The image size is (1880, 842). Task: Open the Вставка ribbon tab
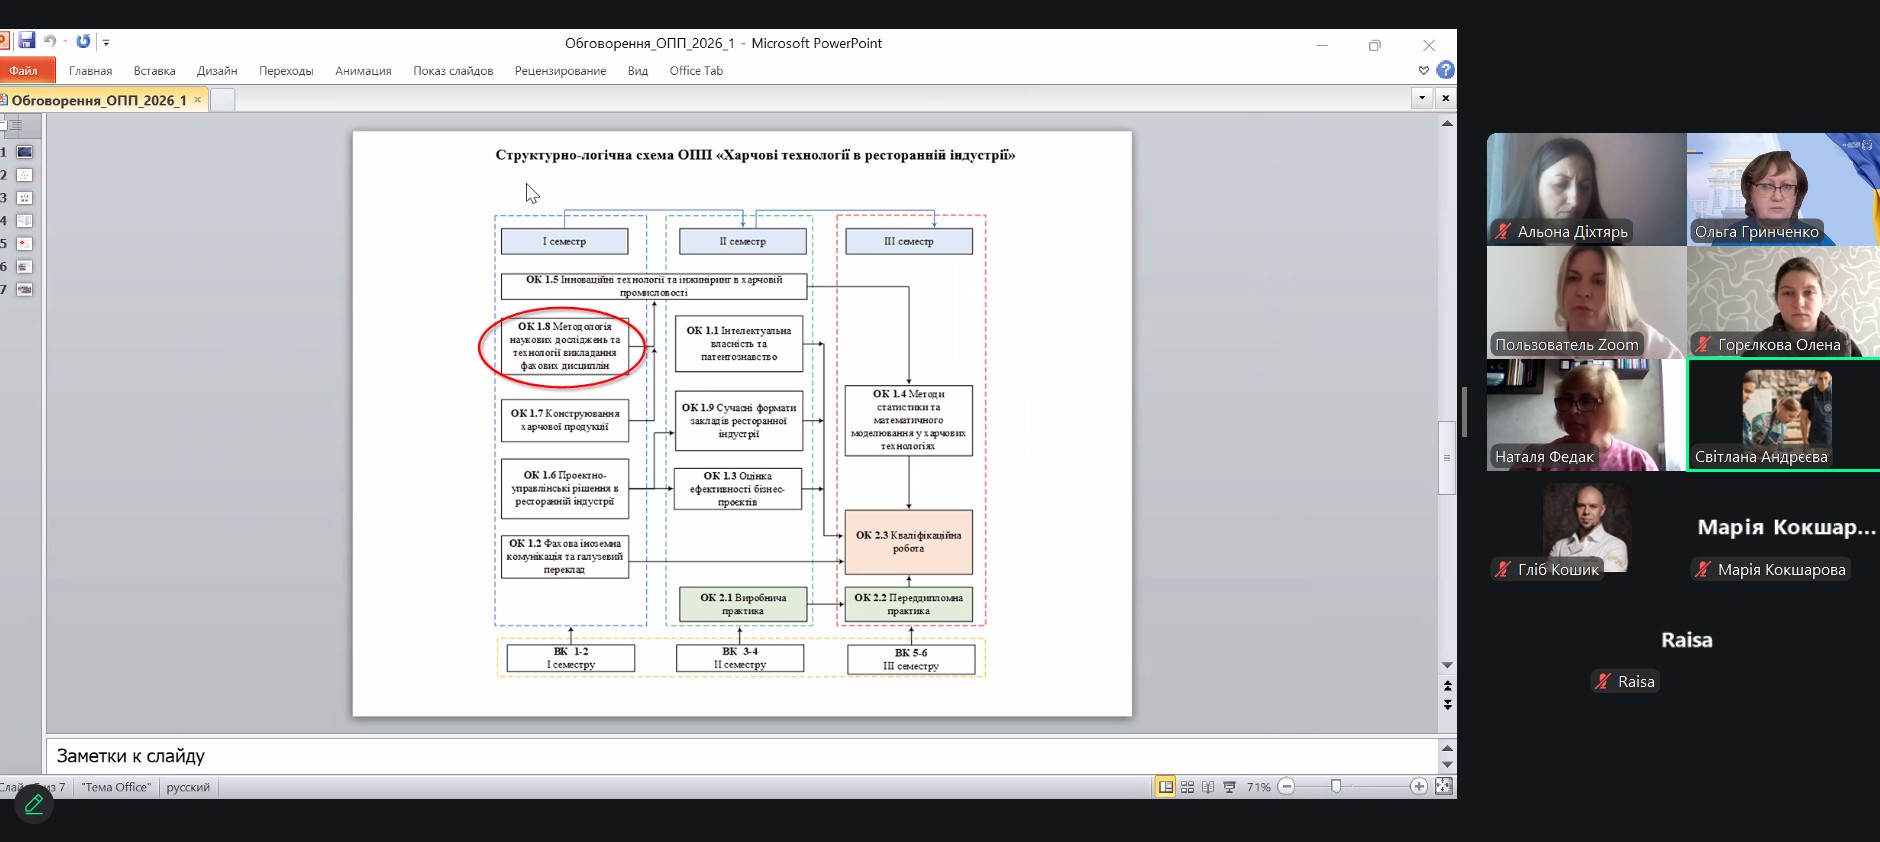click(x=154, y=71)
